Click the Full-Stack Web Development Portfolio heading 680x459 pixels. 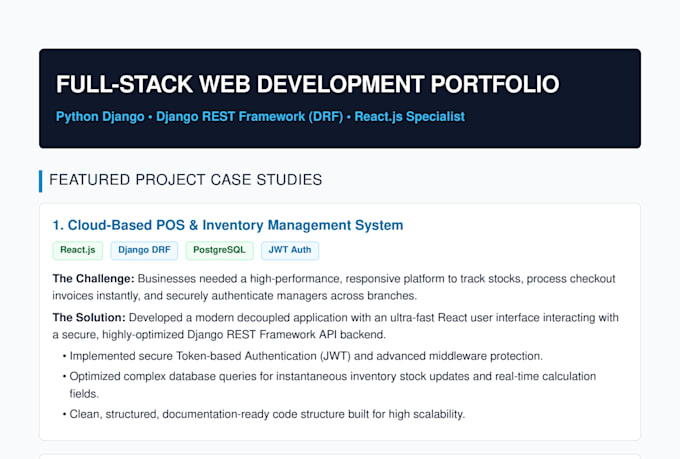[x=307, y=84]
